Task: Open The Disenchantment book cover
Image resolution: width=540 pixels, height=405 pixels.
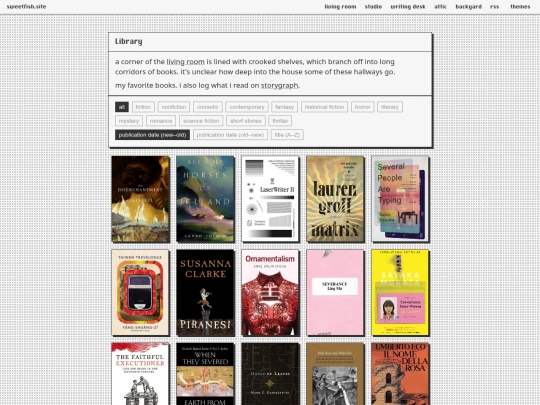Action: click(x=141, y=199)
